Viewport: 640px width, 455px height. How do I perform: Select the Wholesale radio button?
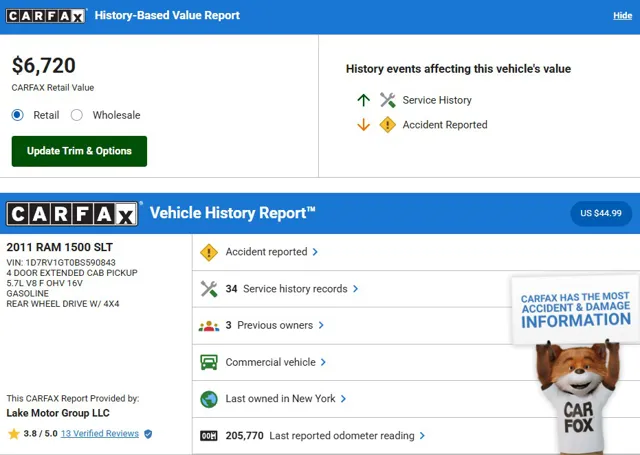point(77,115)
